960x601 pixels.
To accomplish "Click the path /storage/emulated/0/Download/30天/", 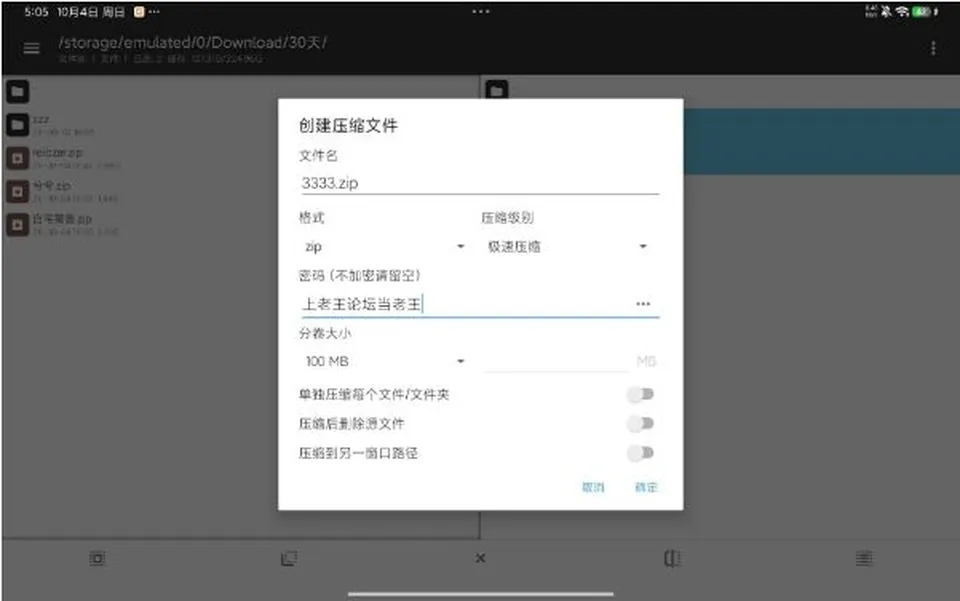I will click(x=193, y=42).
